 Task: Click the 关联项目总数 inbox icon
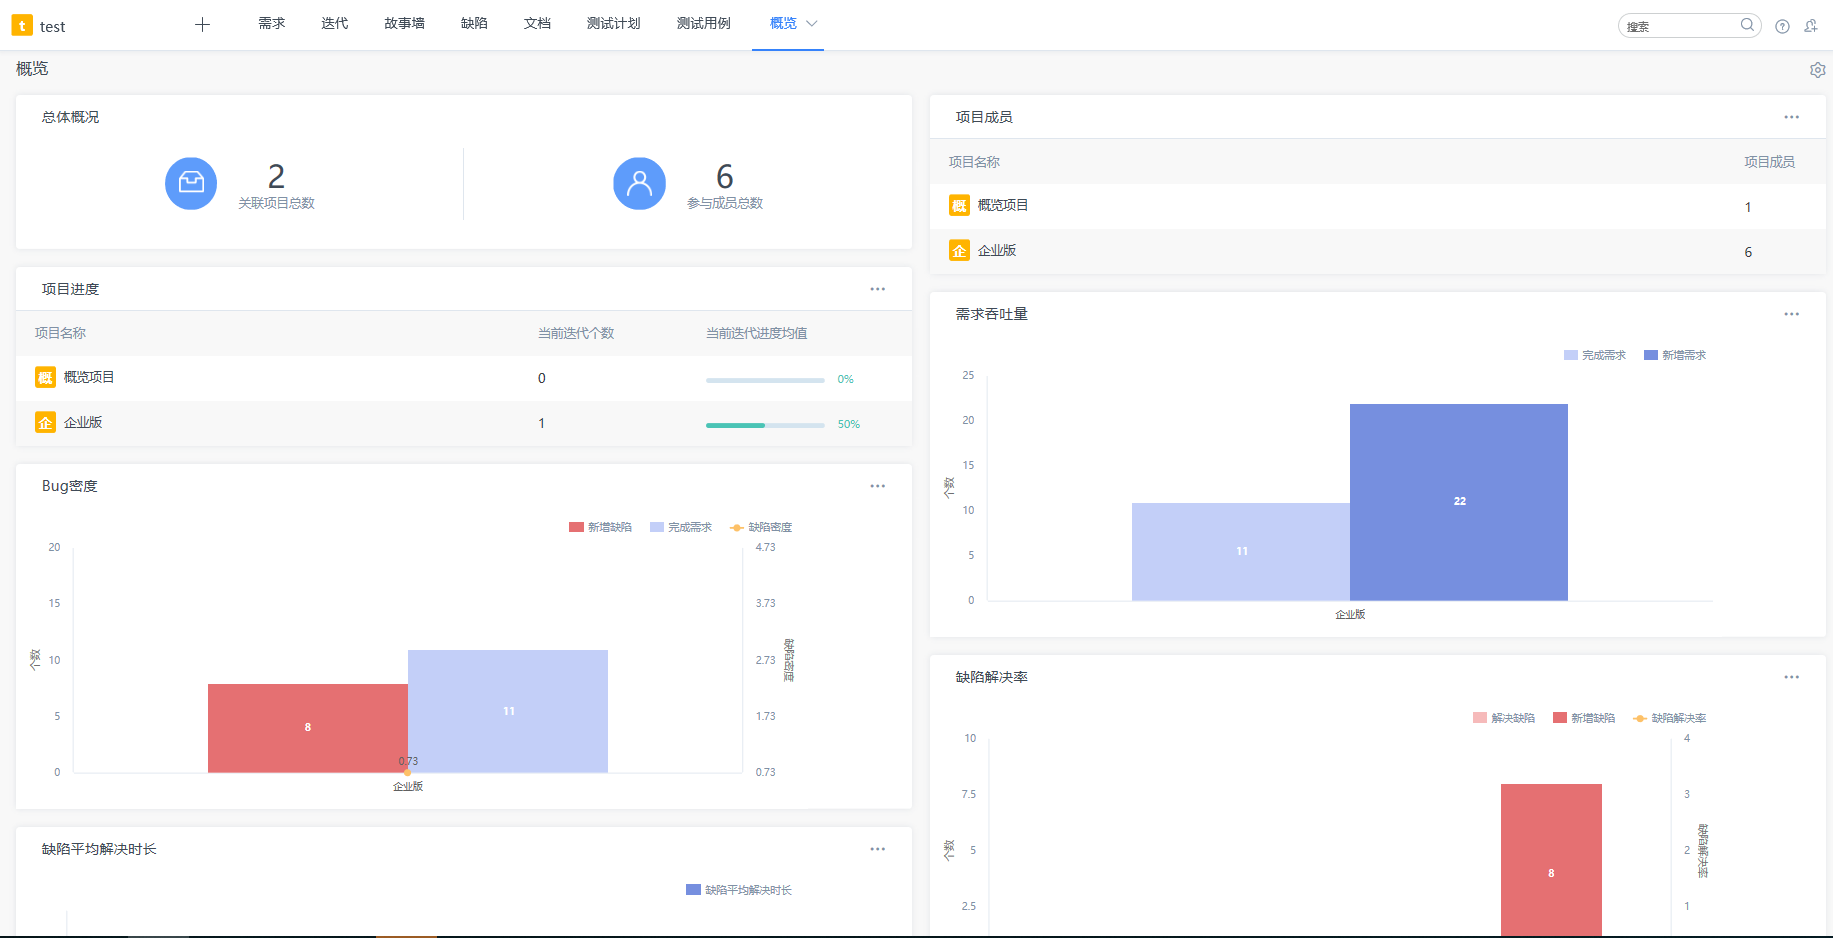click(191, 183)
